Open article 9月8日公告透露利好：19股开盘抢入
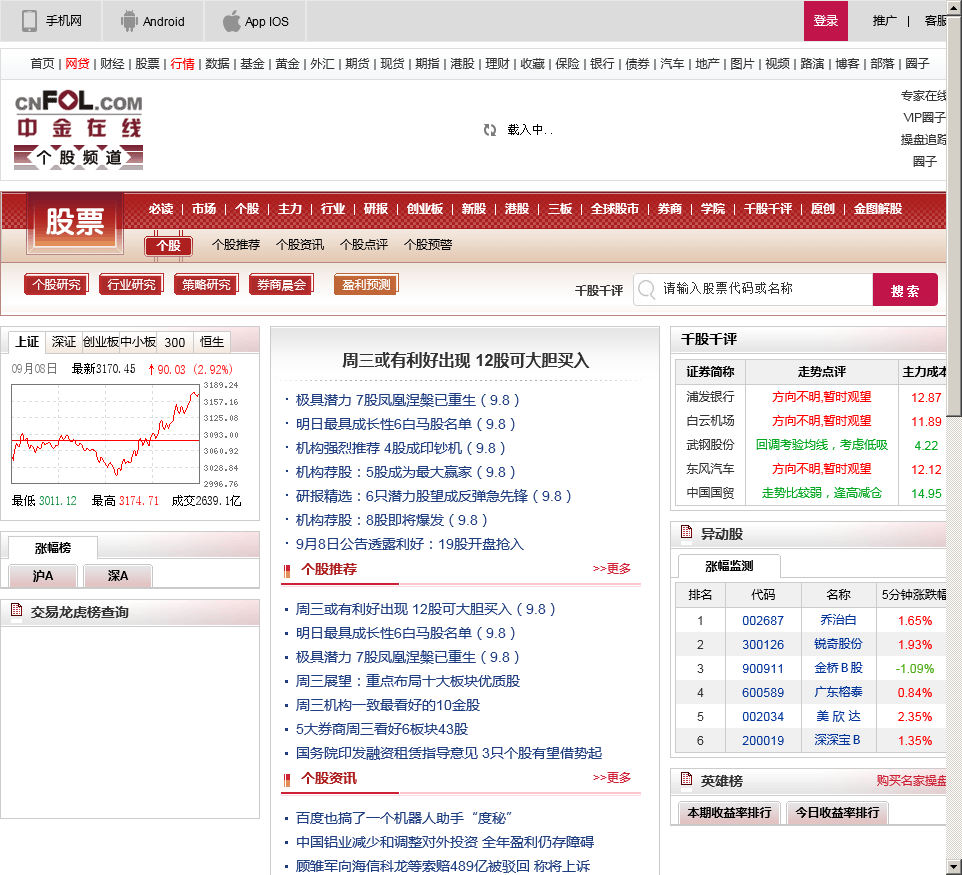The image size is (962, 875). [410, 544]
